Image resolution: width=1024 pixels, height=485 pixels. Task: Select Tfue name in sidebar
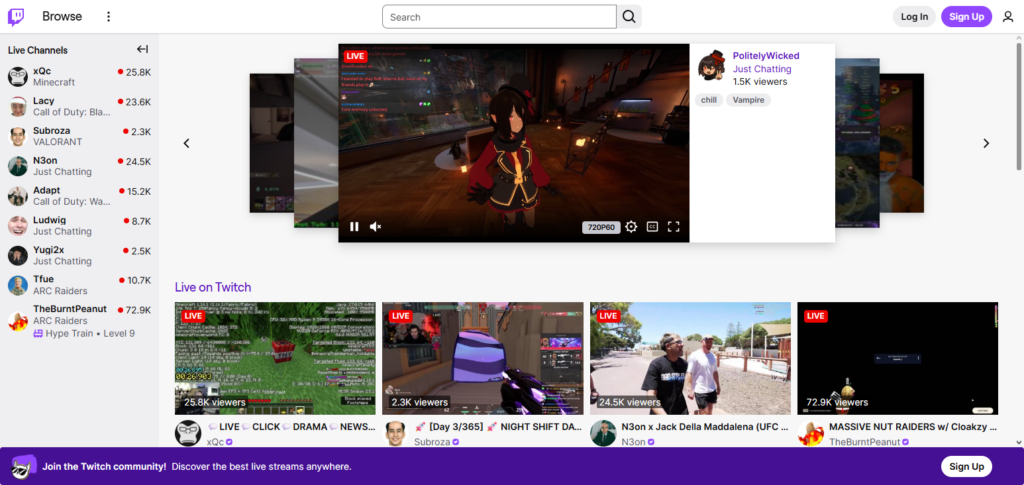point(43,279)
